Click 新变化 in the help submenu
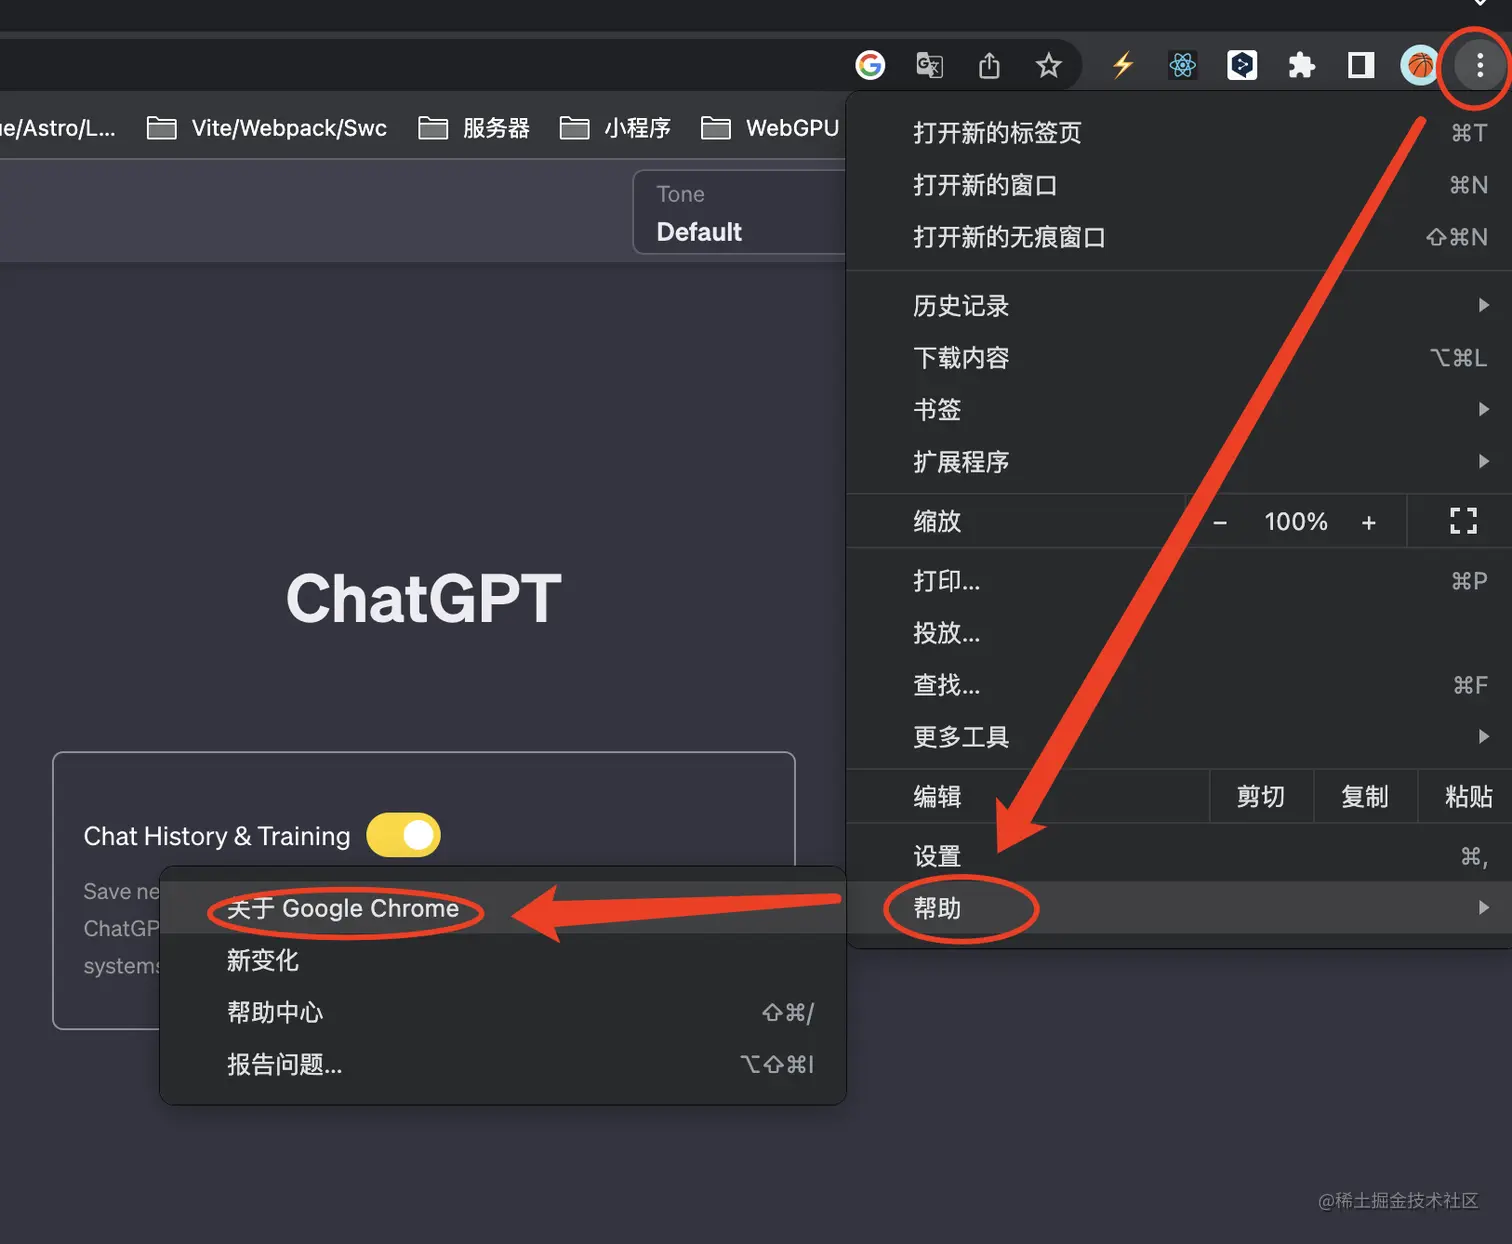The image size is (1512, 1244). click(503, 960)
